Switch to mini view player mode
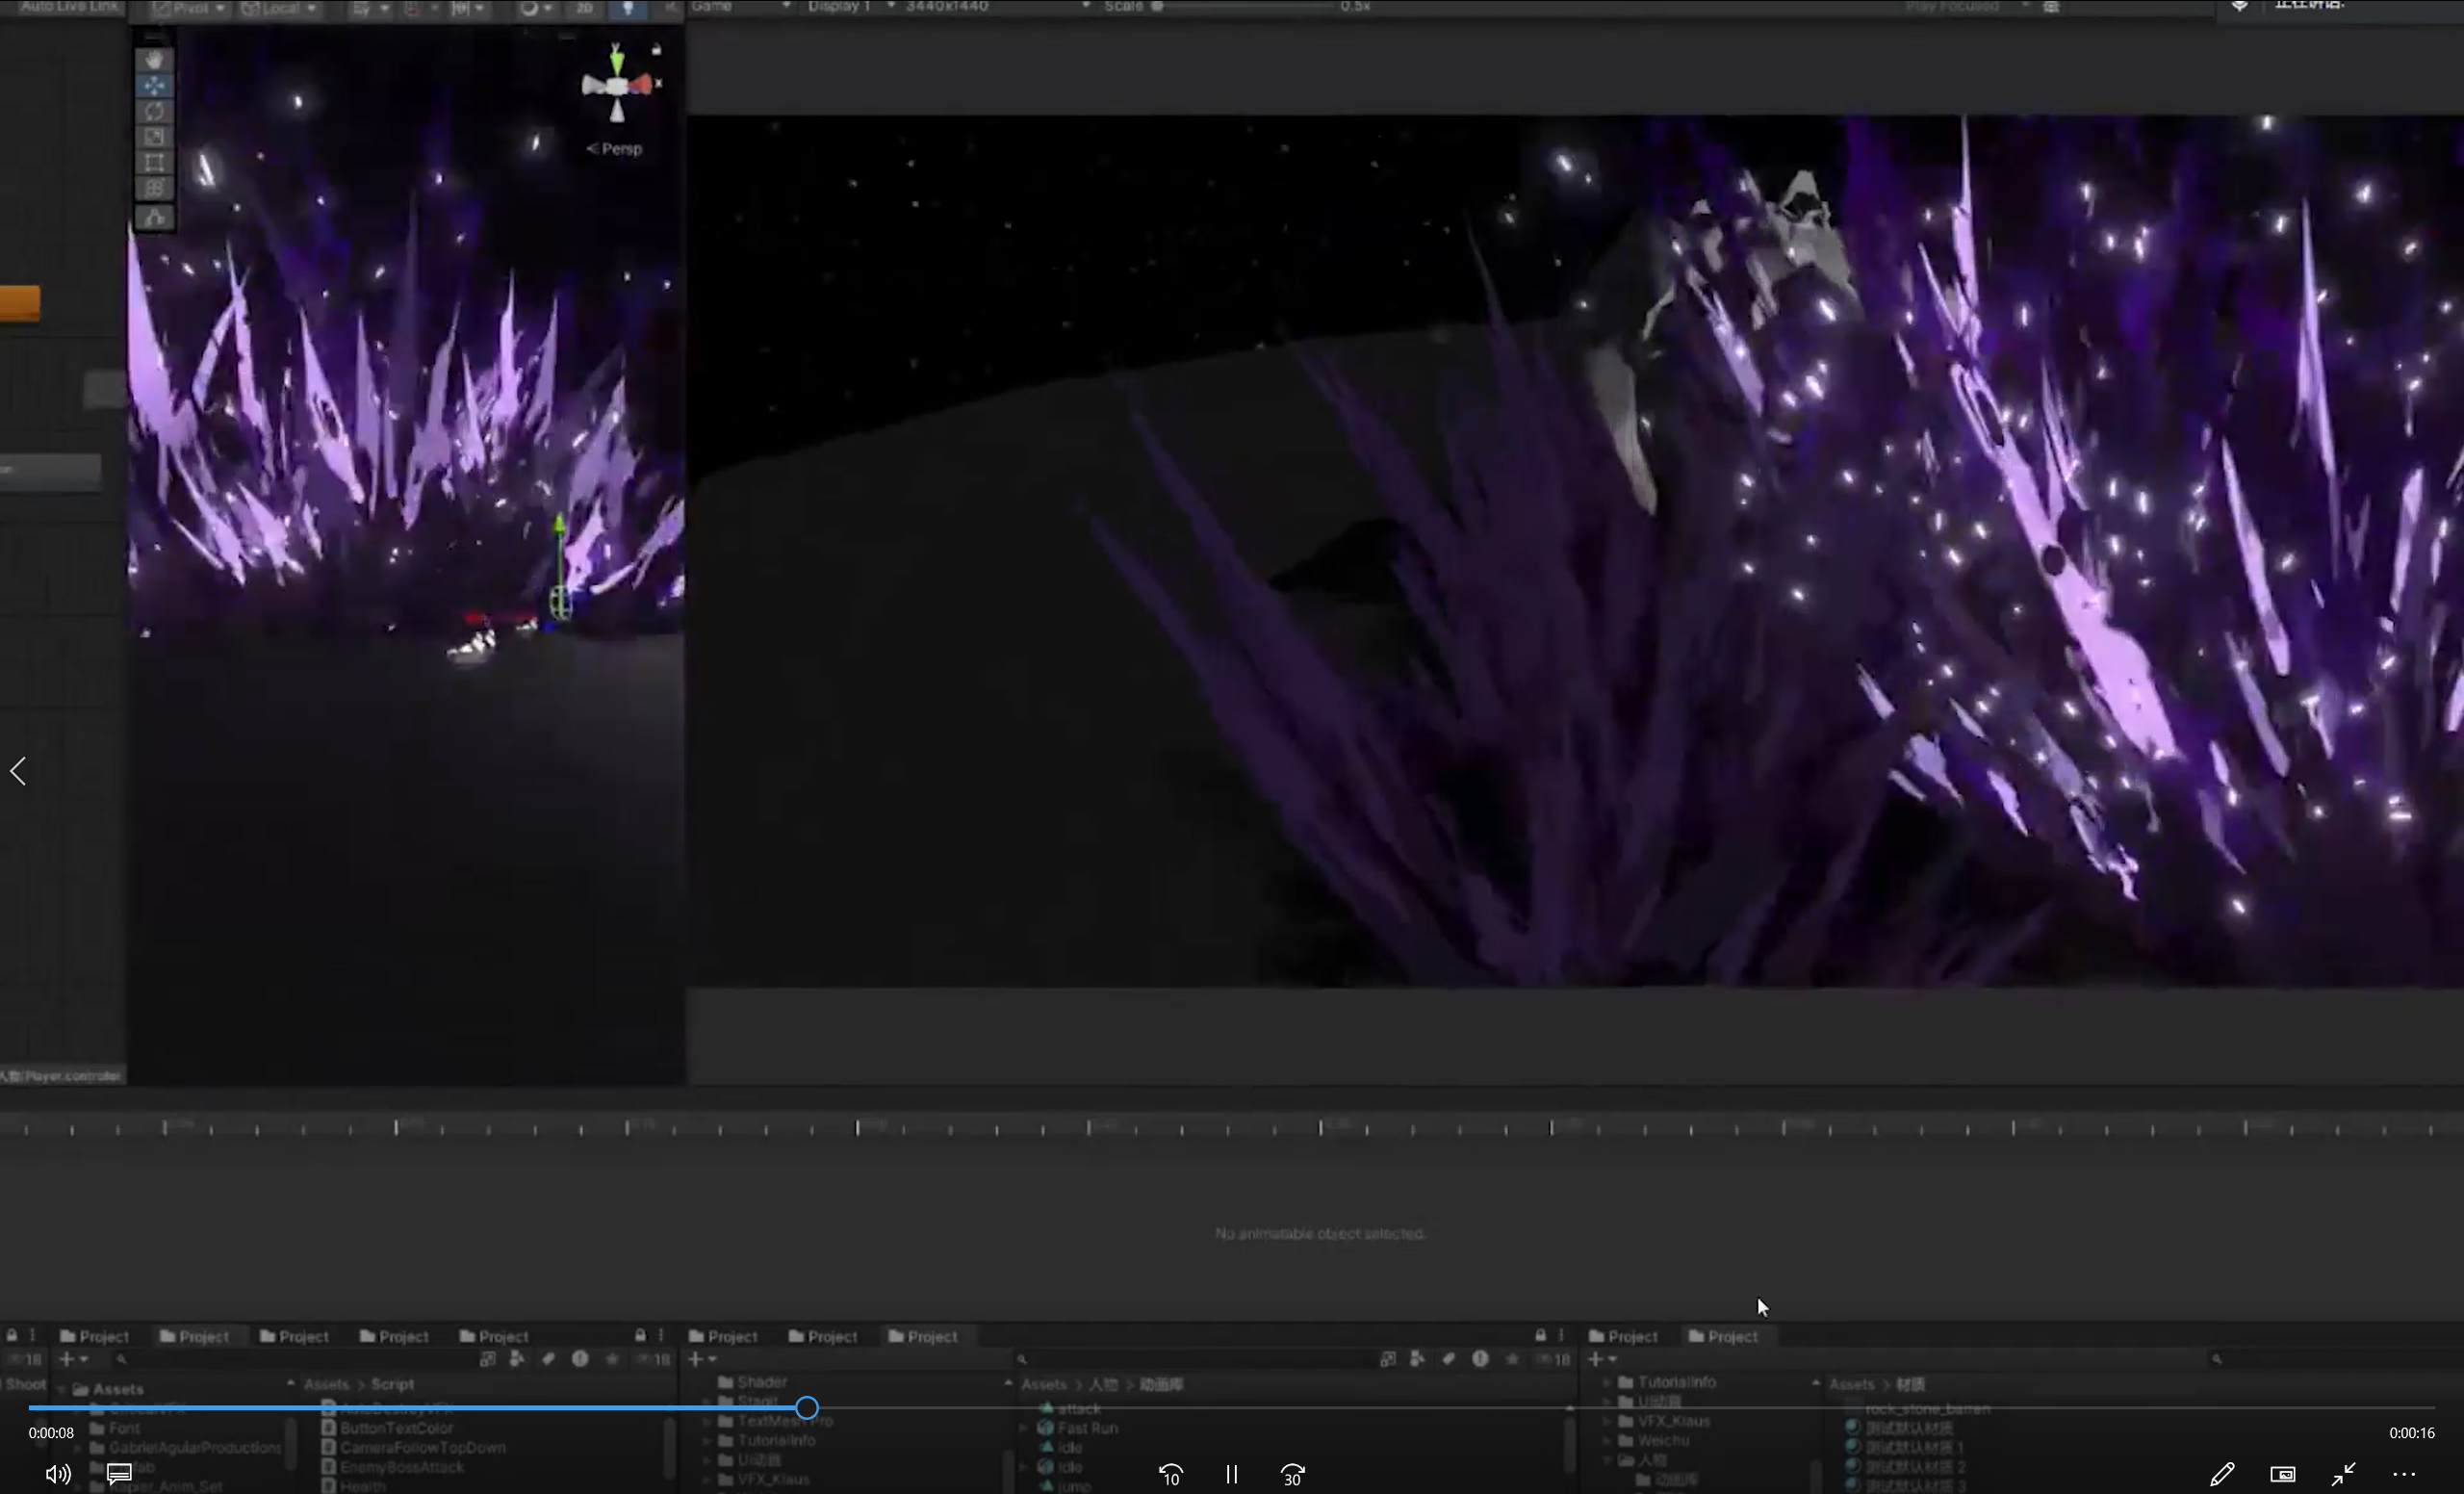 coord(2282,1474)
